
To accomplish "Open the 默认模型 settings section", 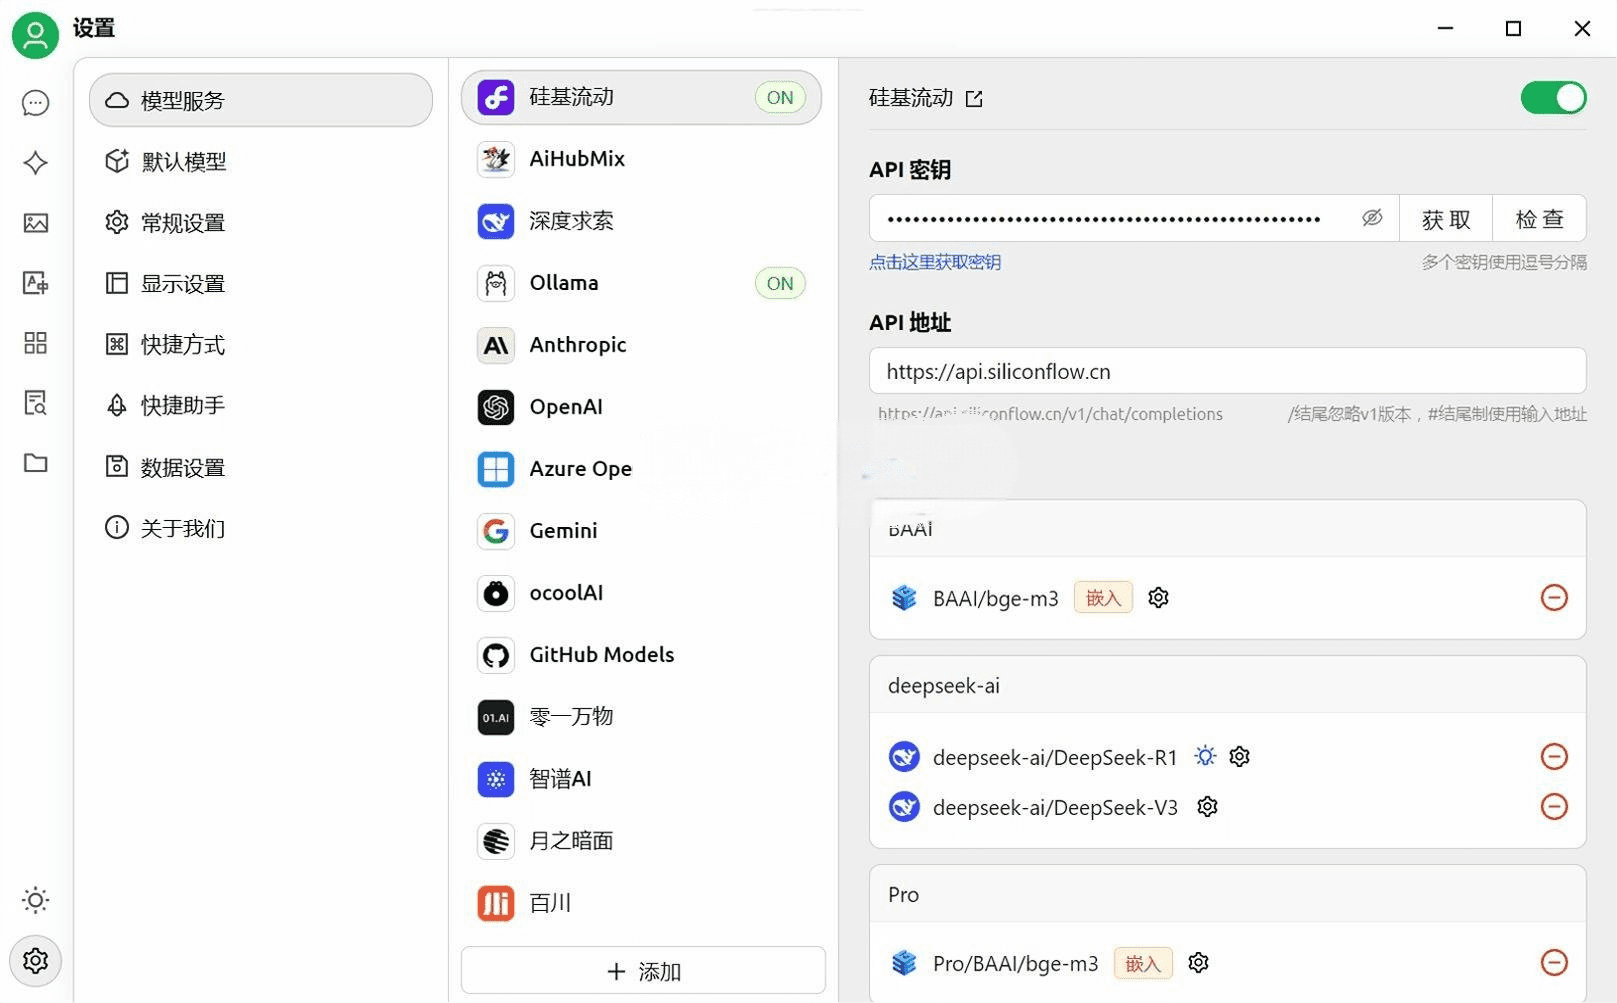I will click(184, 162).
